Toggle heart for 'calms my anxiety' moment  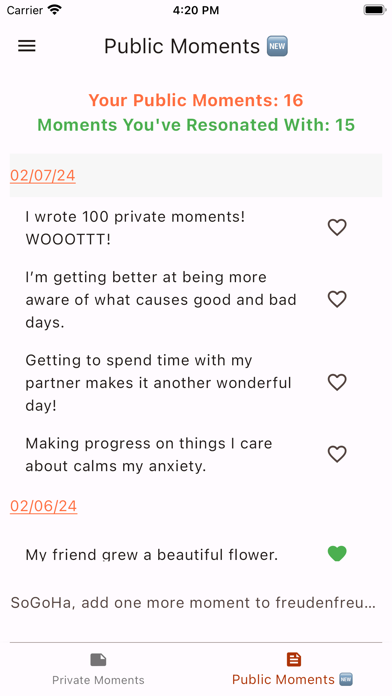pos(337,455)
